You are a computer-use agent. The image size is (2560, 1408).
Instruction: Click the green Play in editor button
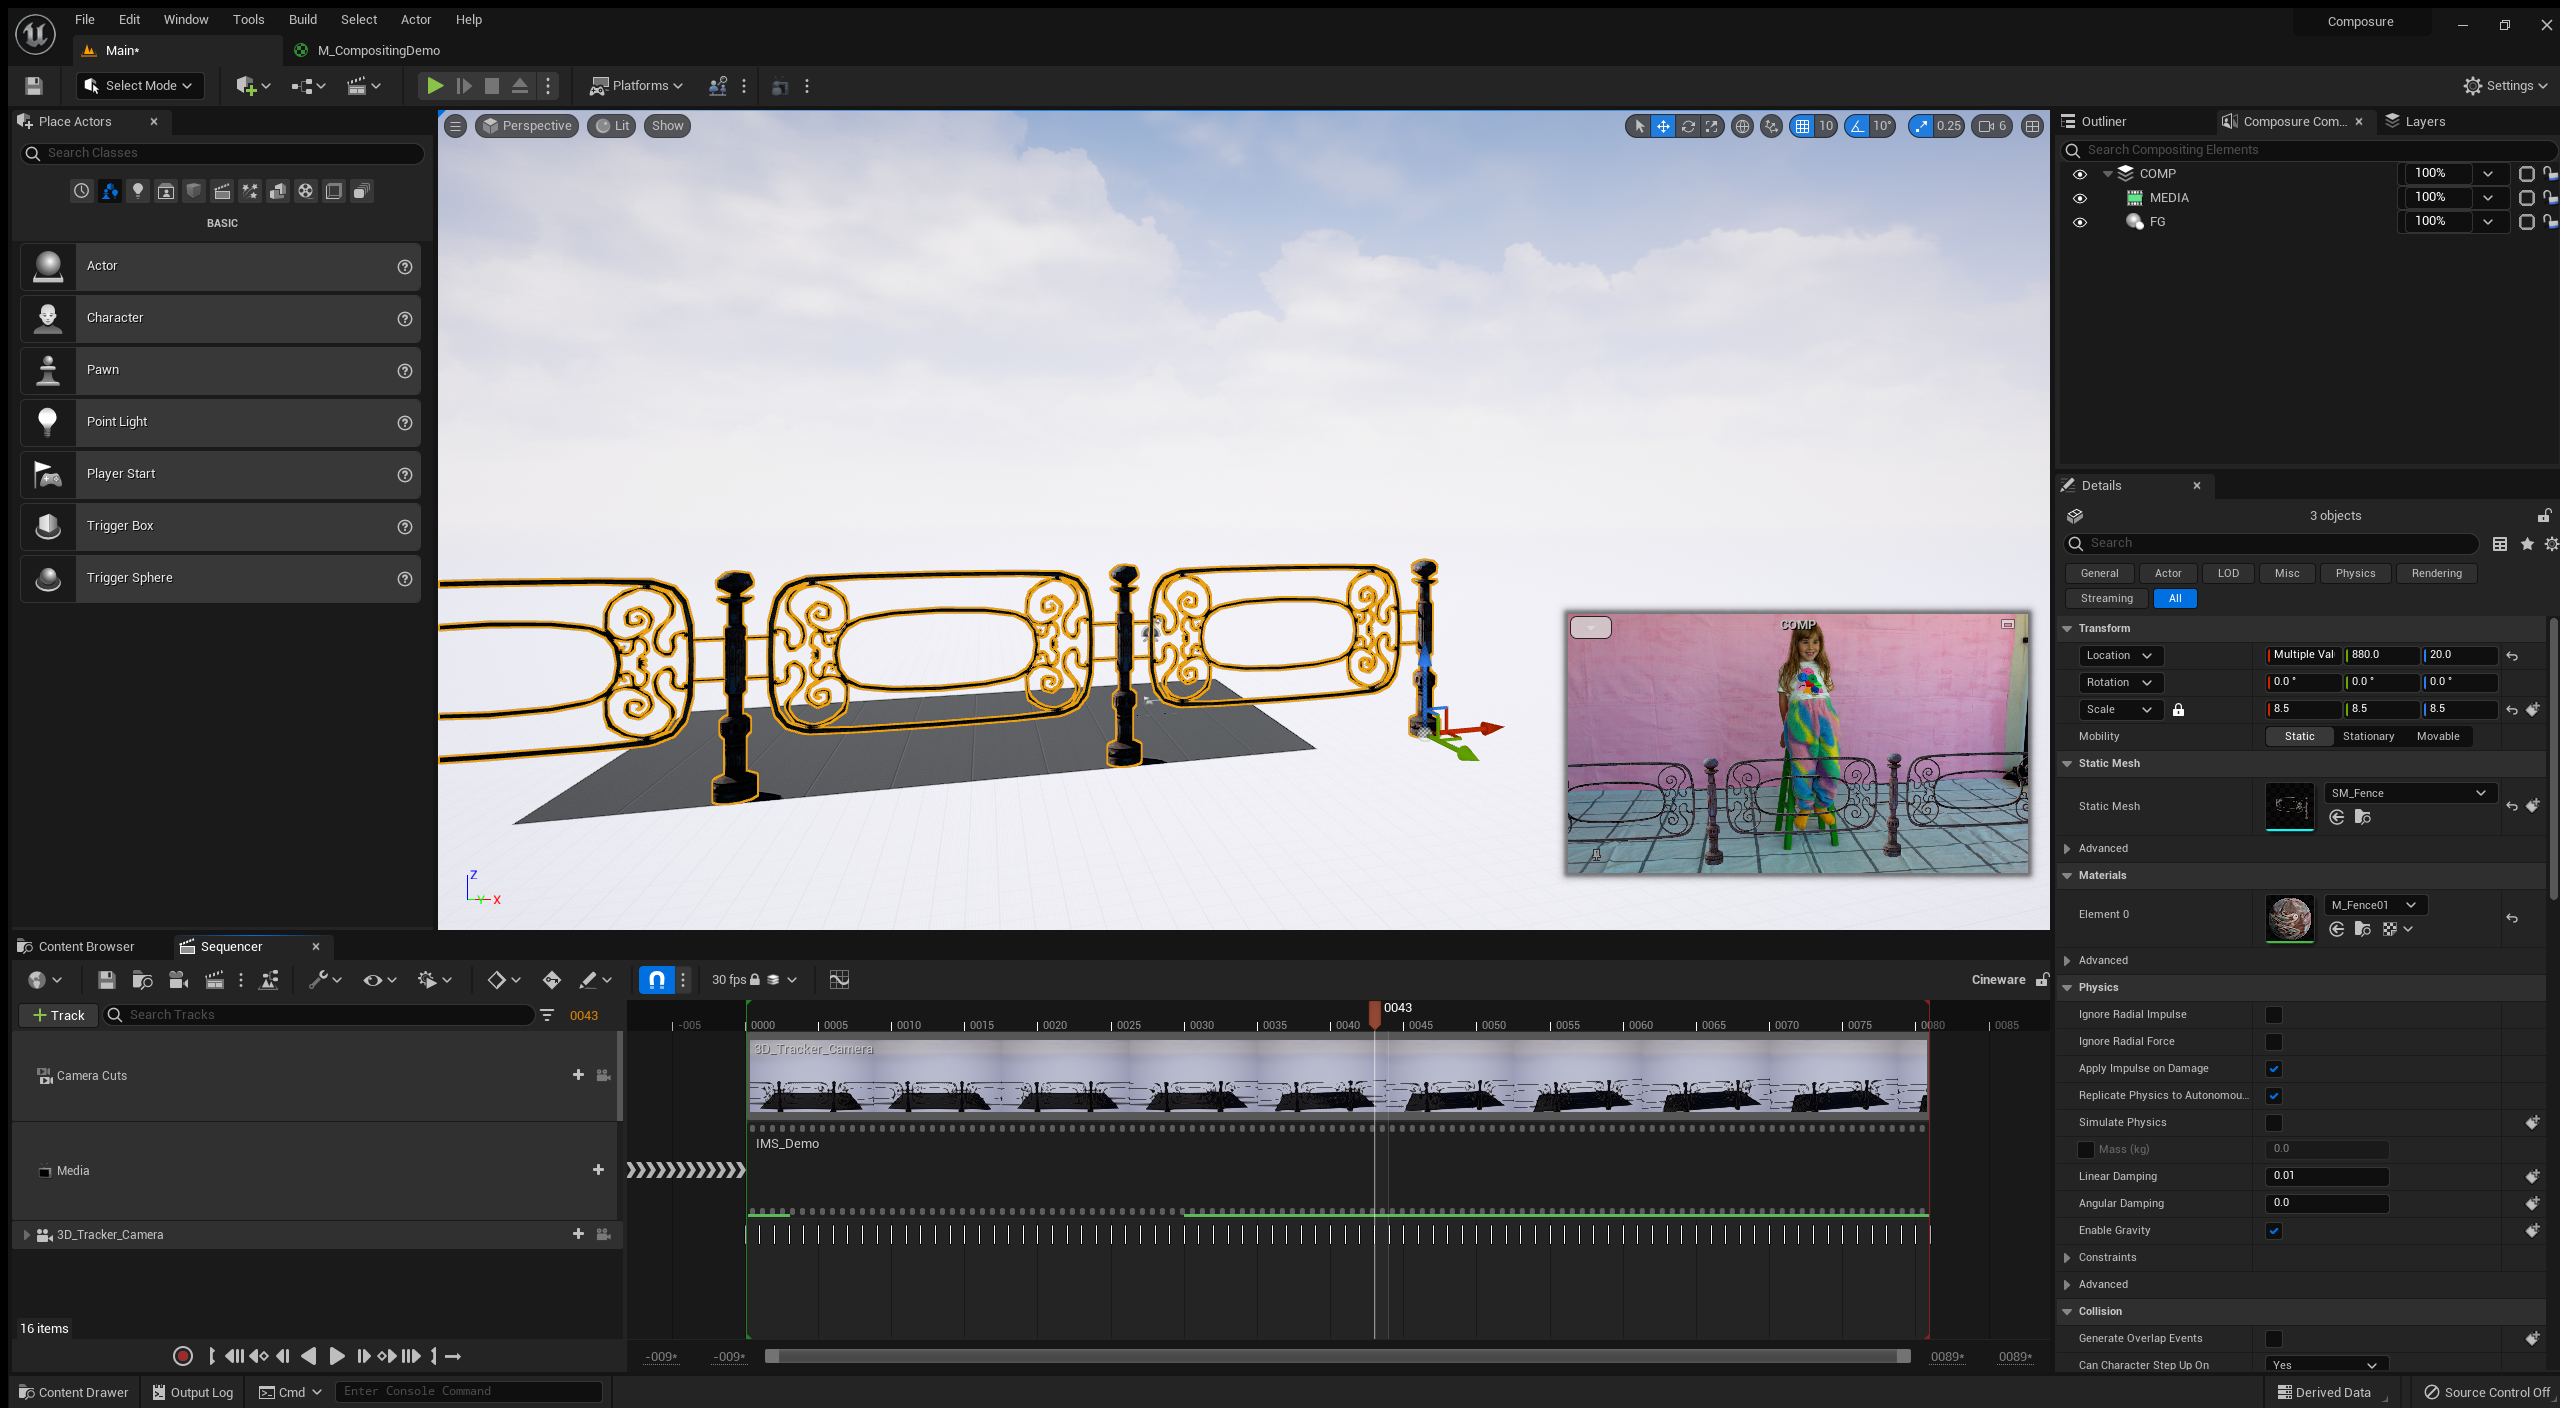pyautogui.click(x=434, y=86)
